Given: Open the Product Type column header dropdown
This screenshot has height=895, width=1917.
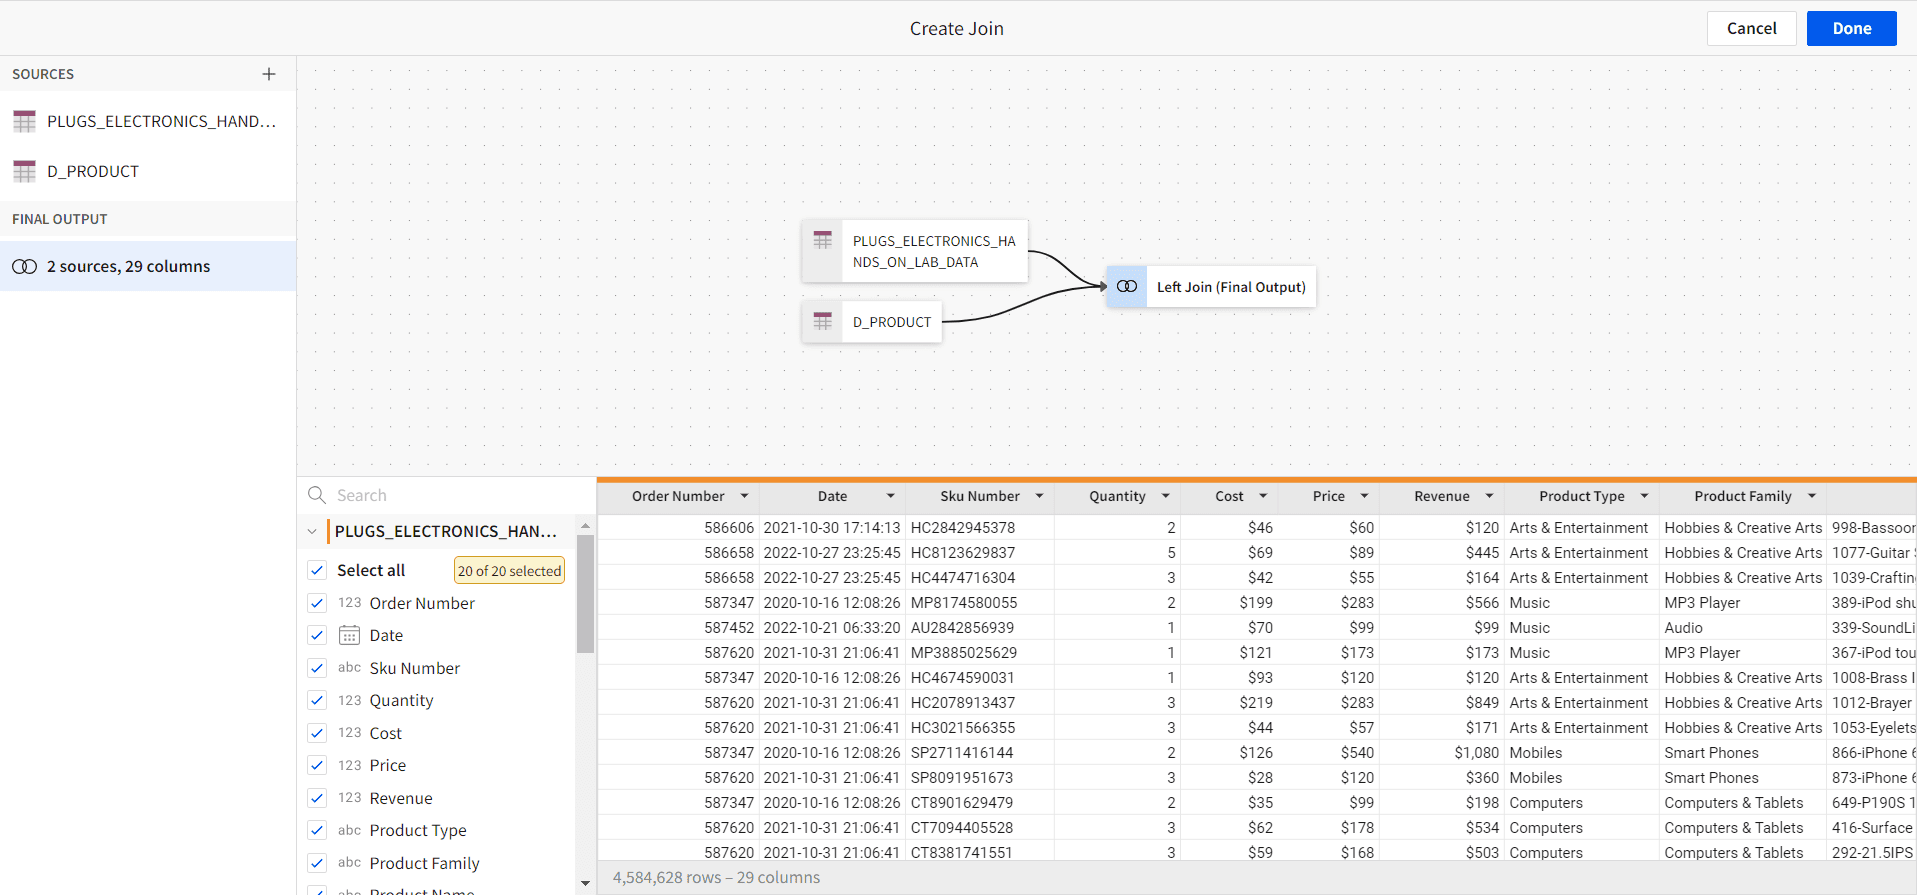Looking at the screenshot, I should (1644, 497).
